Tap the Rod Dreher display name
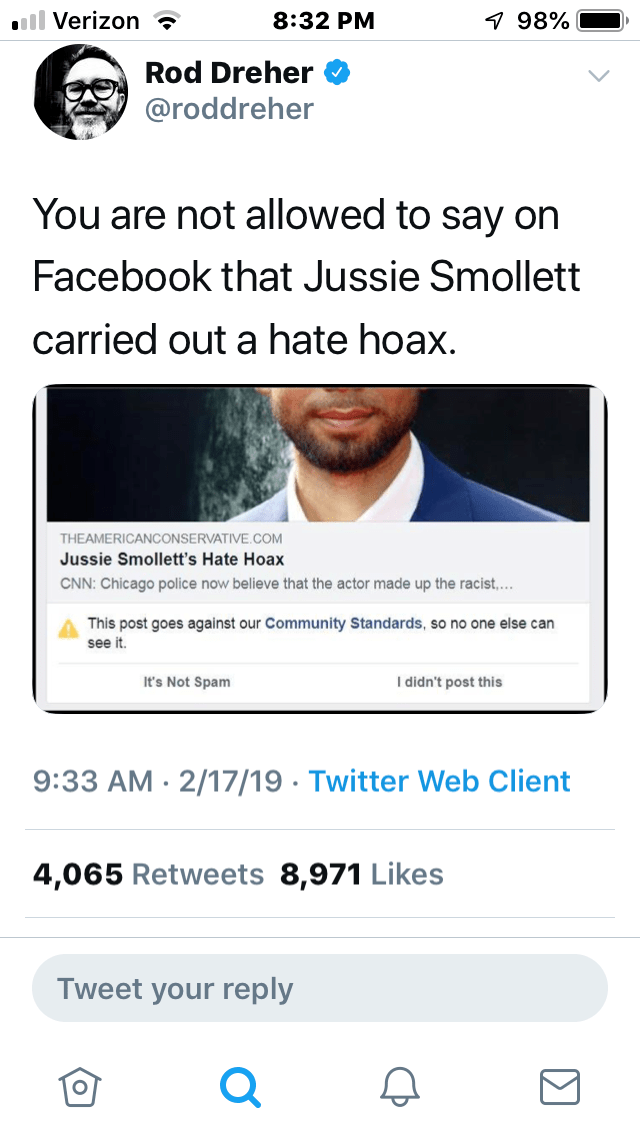 (229, 73)
